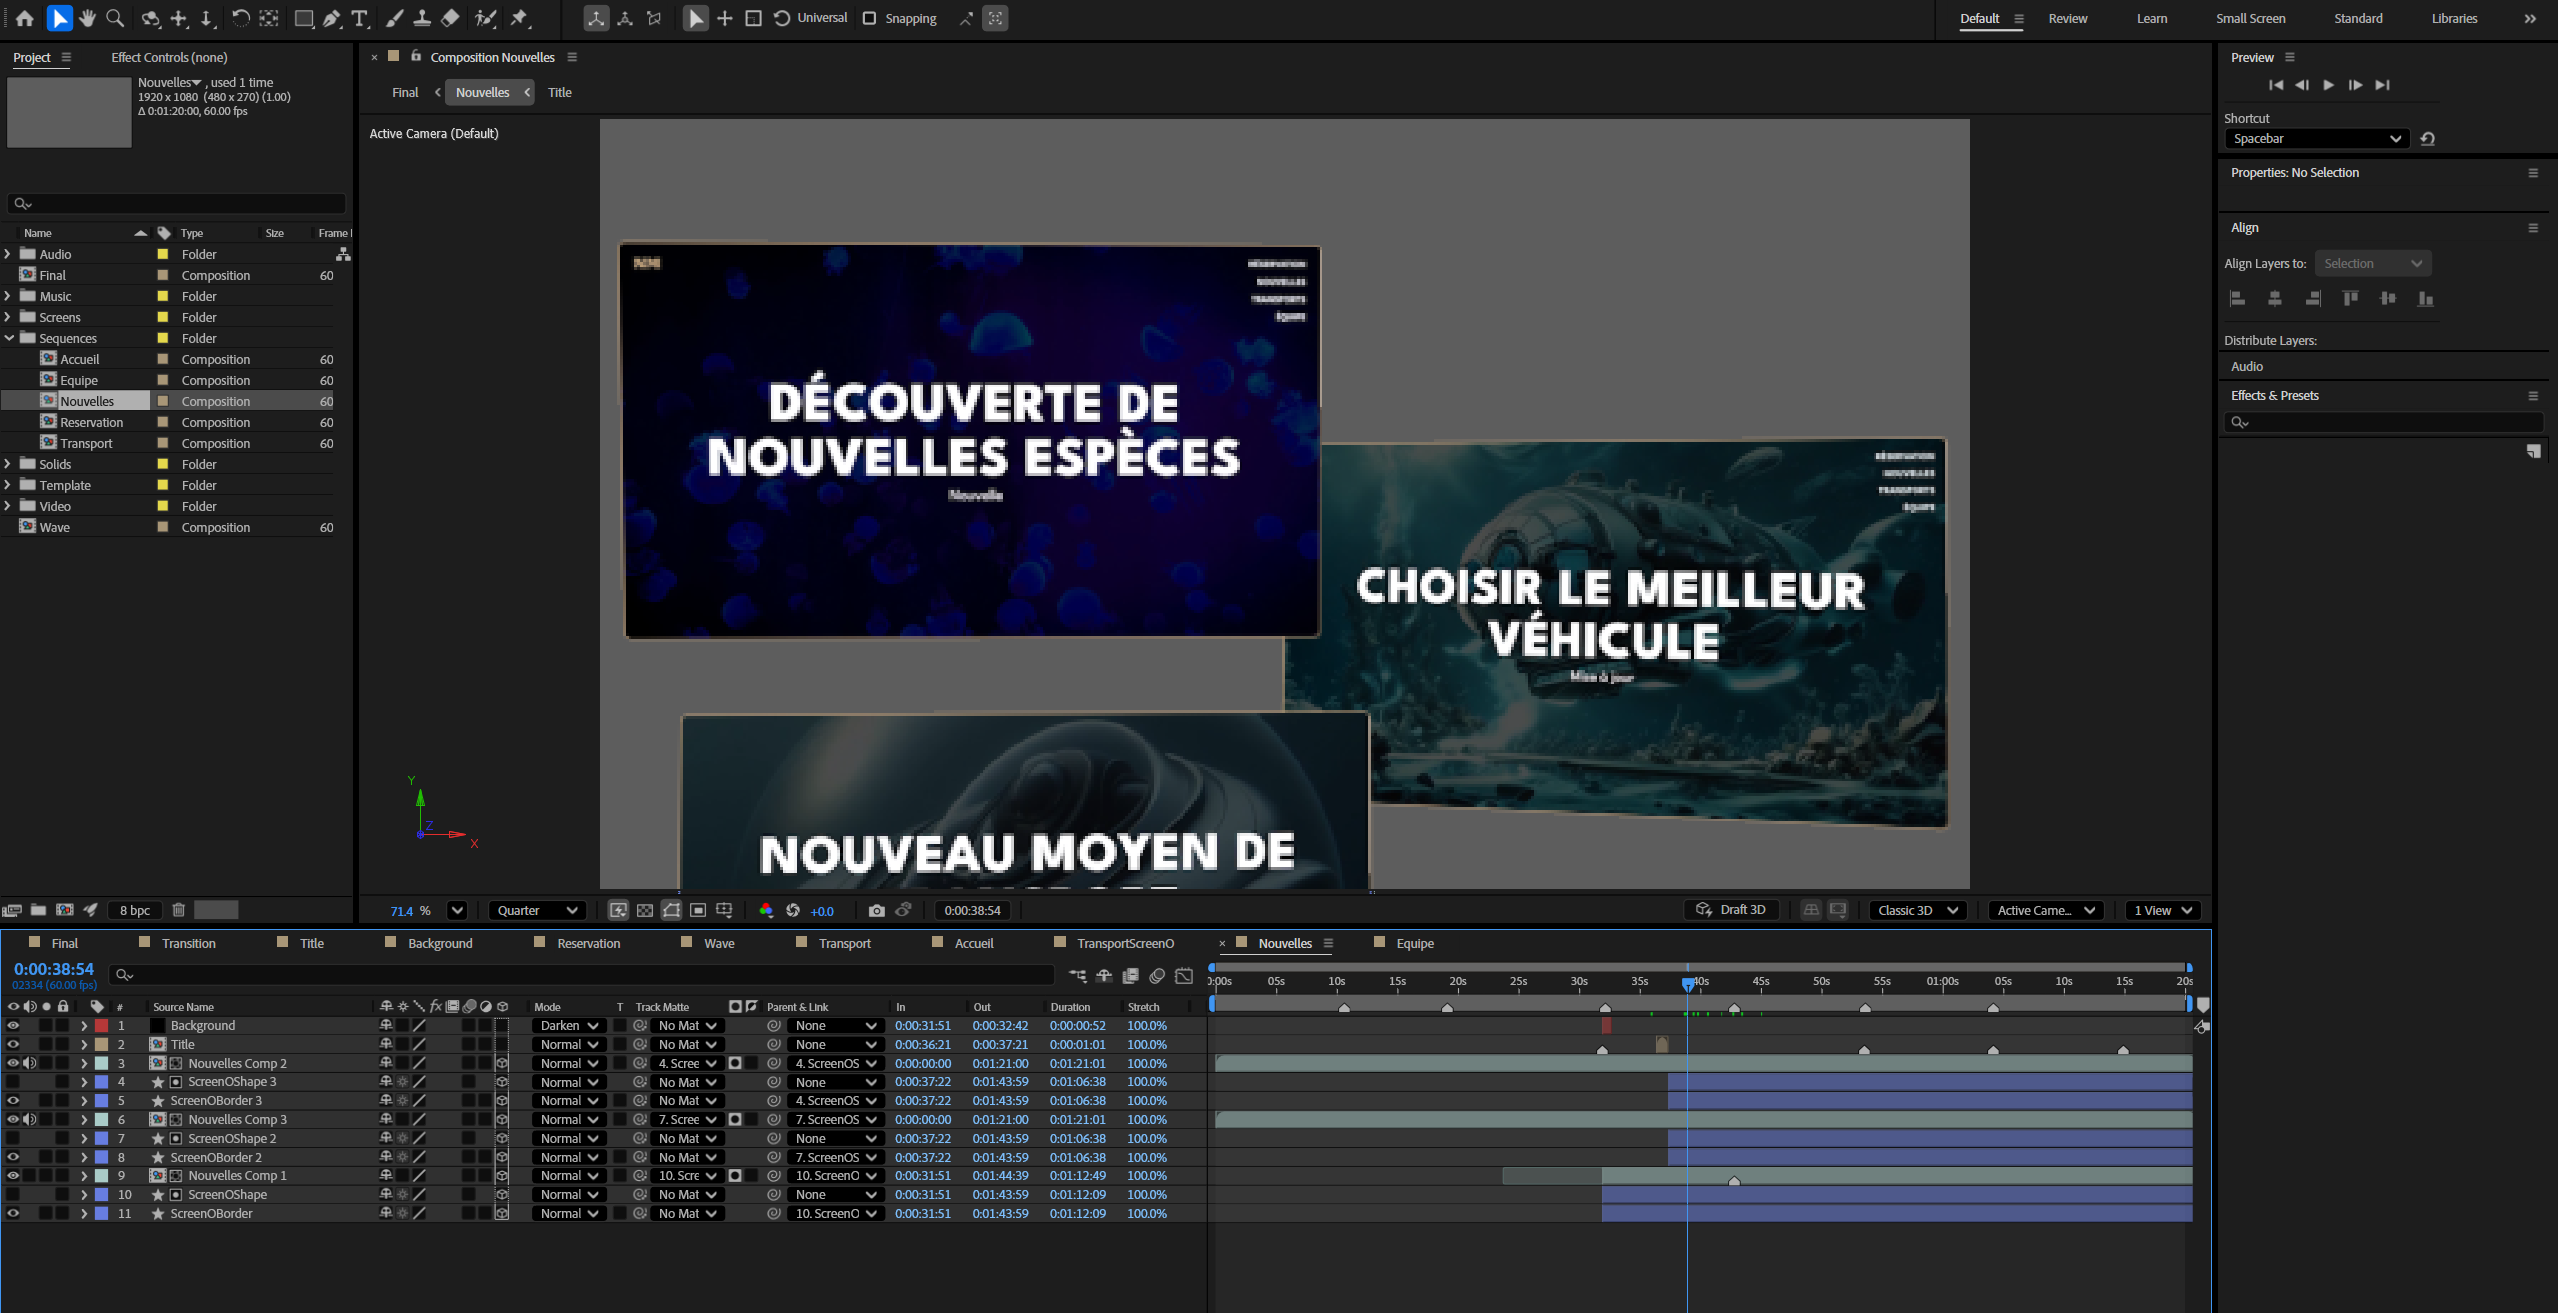The height and width of the screenshot is (1313, 2558).
Task: Click the Home icon
Action: 24,18
